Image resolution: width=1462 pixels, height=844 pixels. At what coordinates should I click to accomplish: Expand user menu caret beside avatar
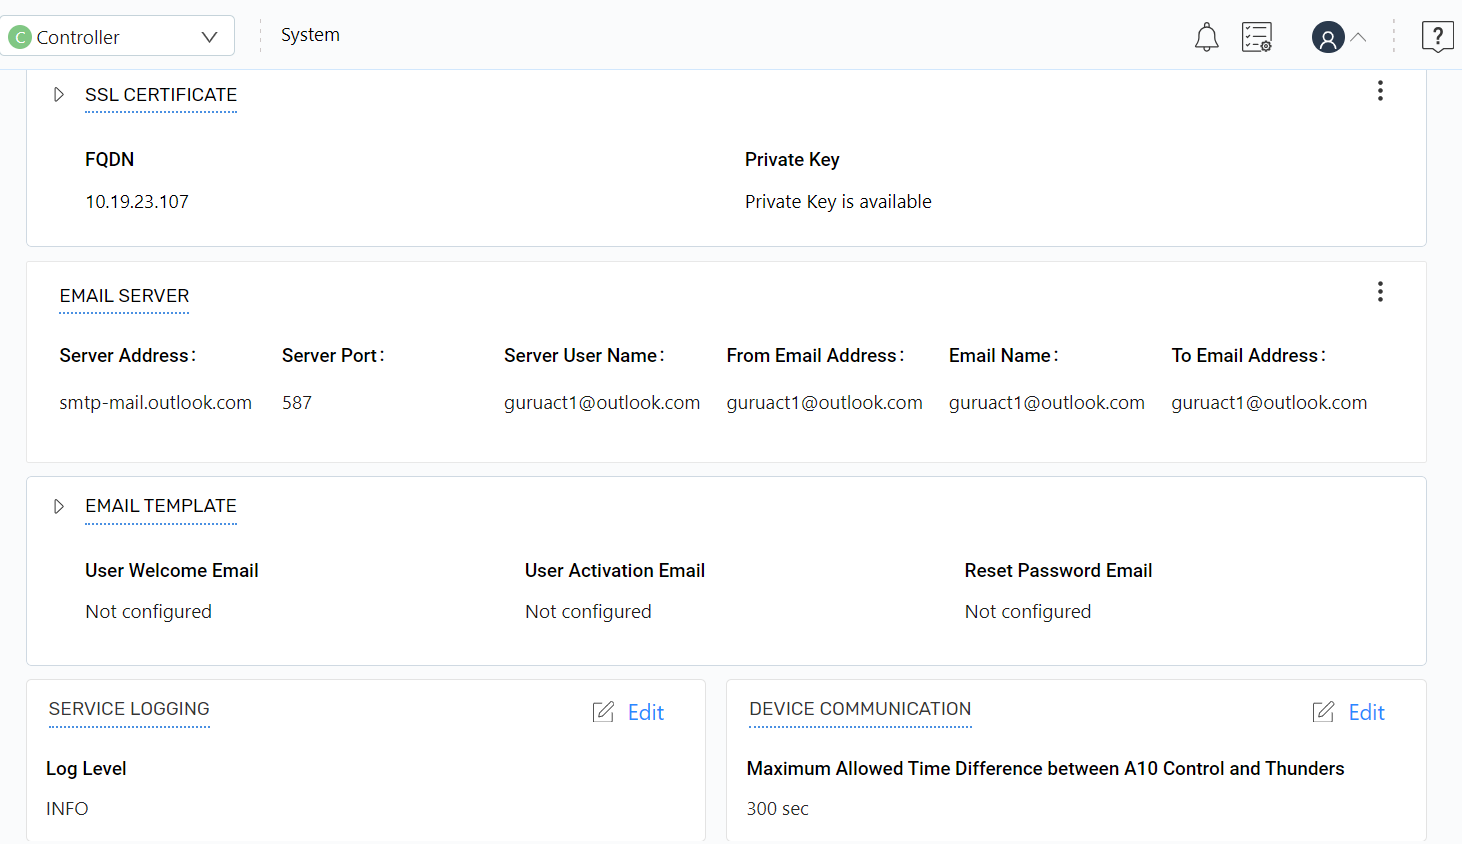coord(1358,37)
